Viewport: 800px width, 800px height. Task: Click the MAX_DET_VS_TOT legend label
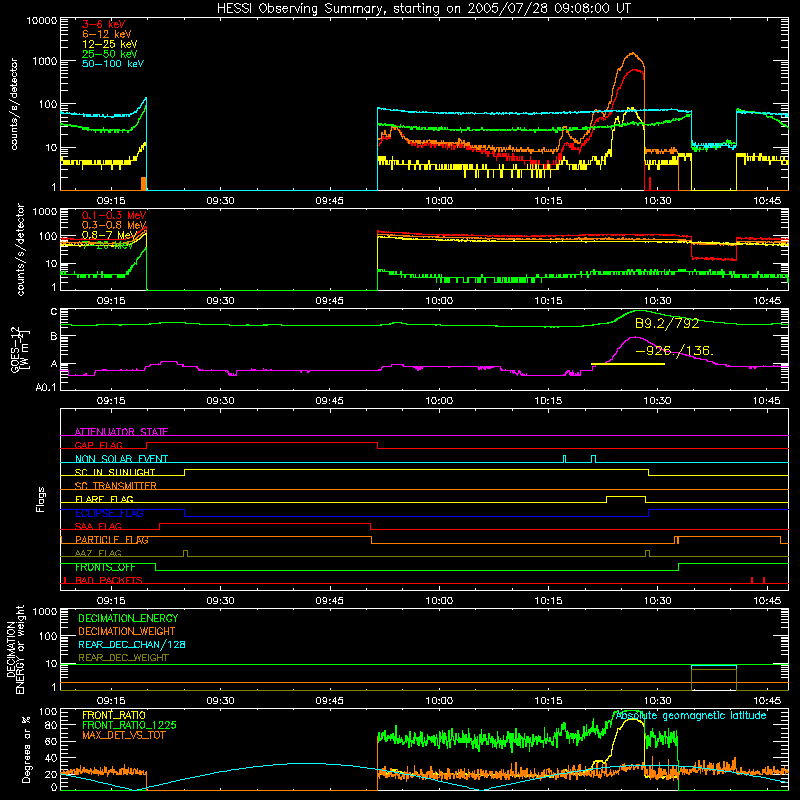[x=123, y=735]
